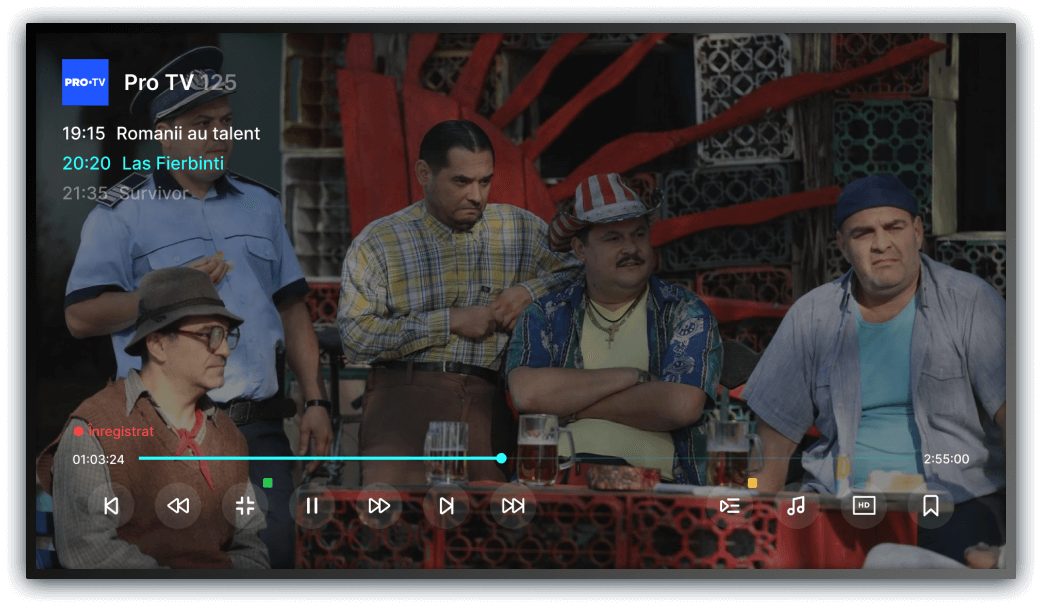
Task: Click the playback progress slider handle
Action: (x=502, y=458)
